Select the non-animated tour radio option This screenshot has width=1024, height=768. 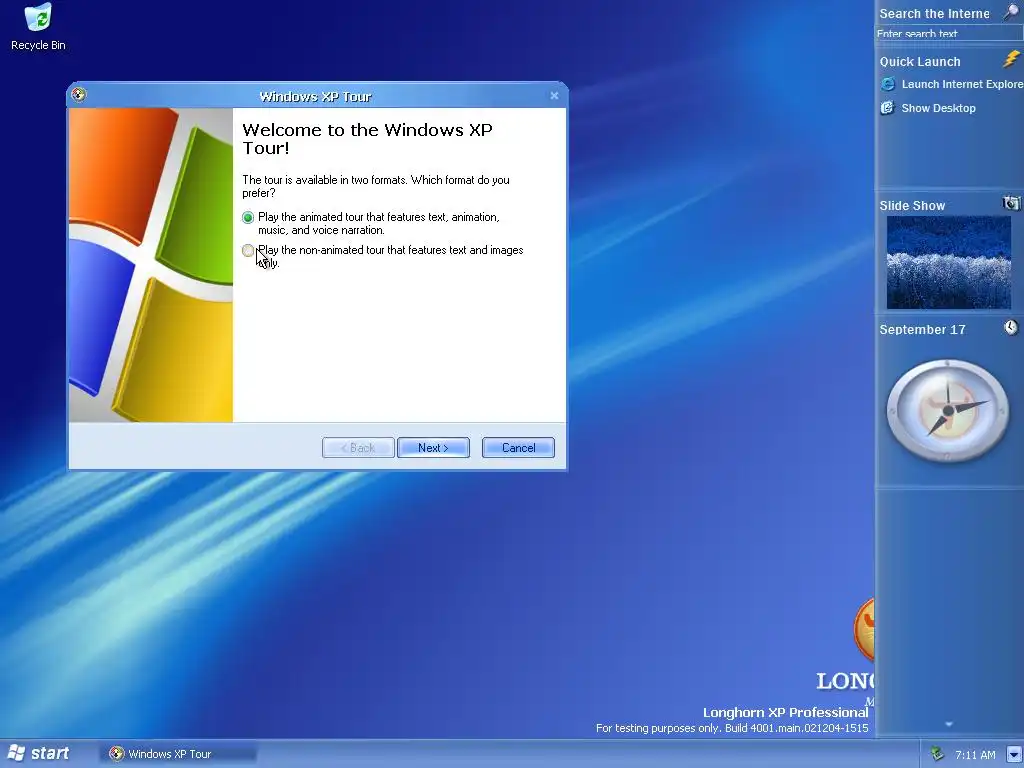point(248,250)
